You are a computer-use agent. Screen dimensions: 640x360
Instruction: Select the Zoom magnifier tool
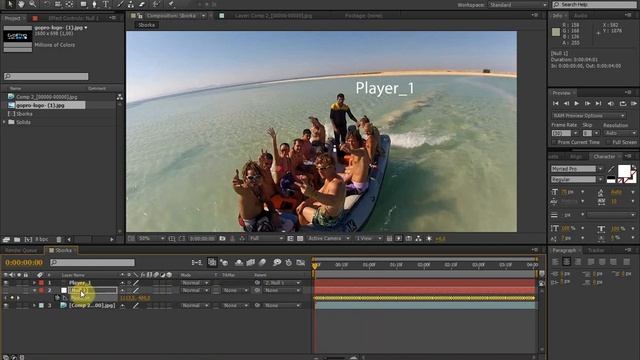click(x=32, y=4)
